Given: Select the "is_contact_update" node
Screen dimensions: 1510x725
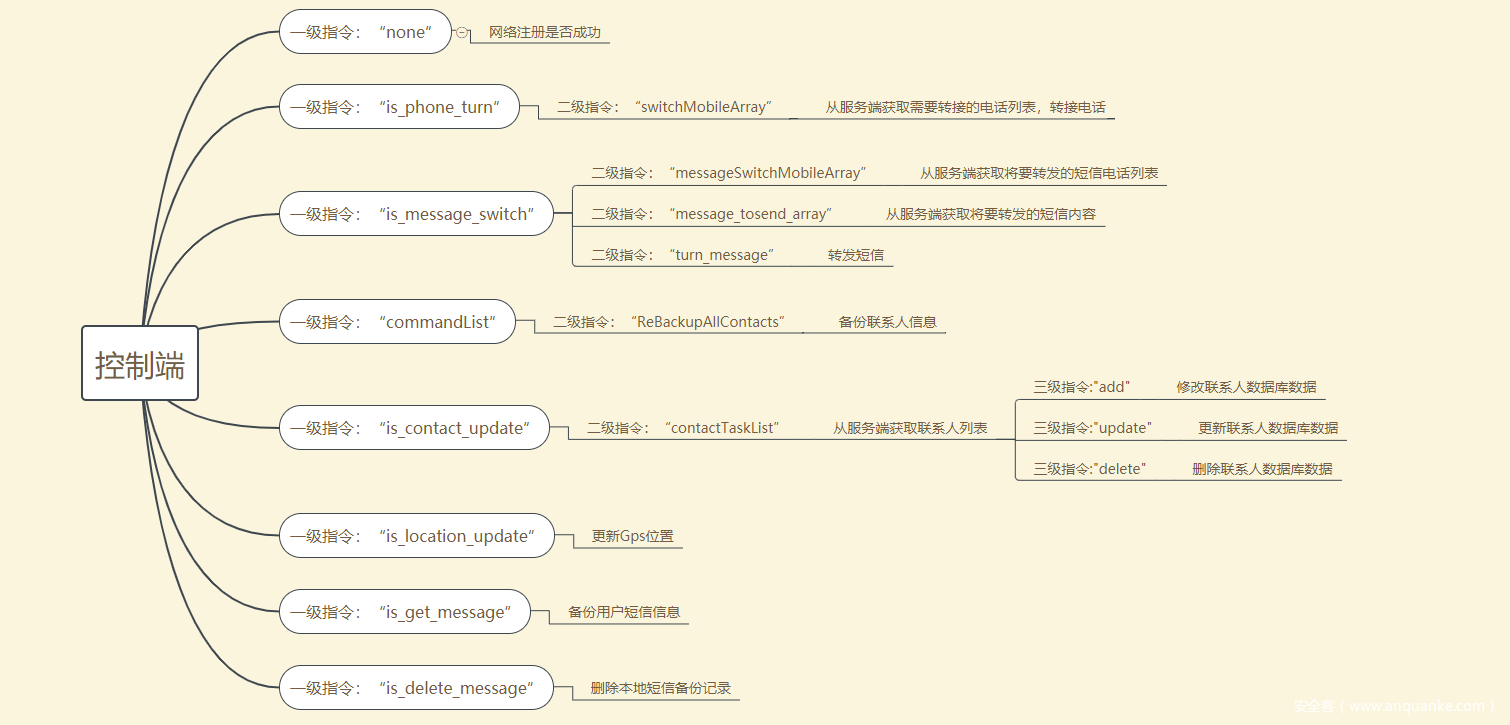Looking at the screenshot, I should [x=414, y=428].
